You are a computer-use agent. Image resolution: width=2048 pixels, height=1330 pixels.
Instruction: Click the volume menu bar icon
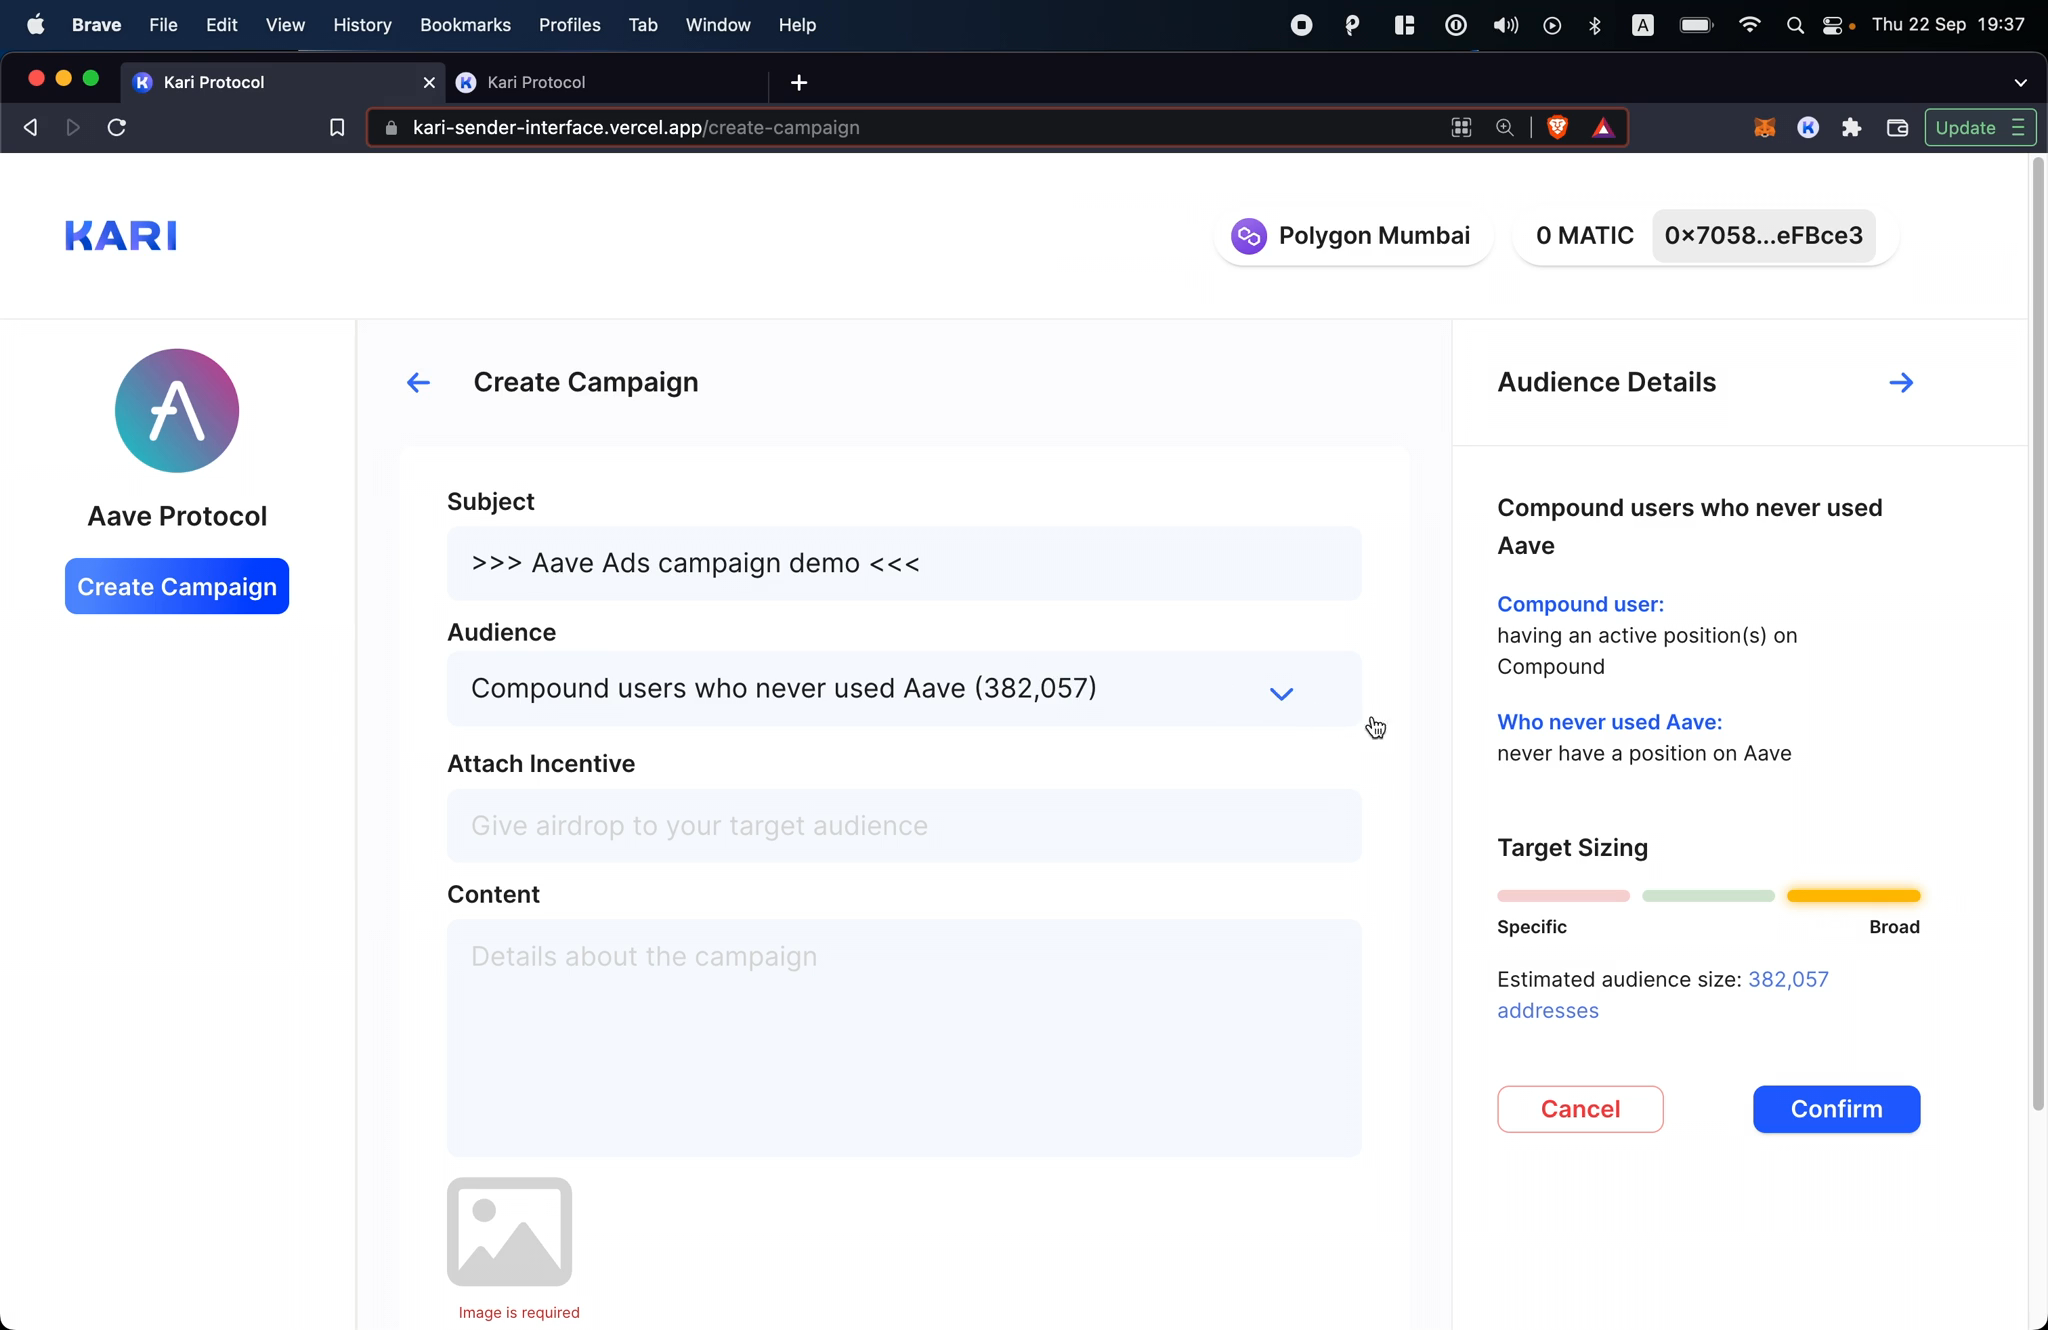[x=1505, y=25]
